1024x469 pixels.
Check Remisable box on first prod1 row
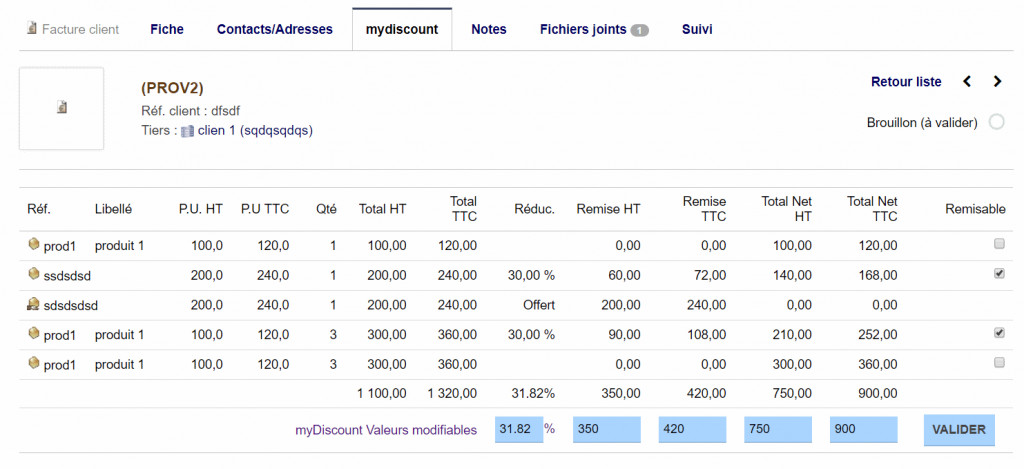pyautogui.click(x=998, y=244)
